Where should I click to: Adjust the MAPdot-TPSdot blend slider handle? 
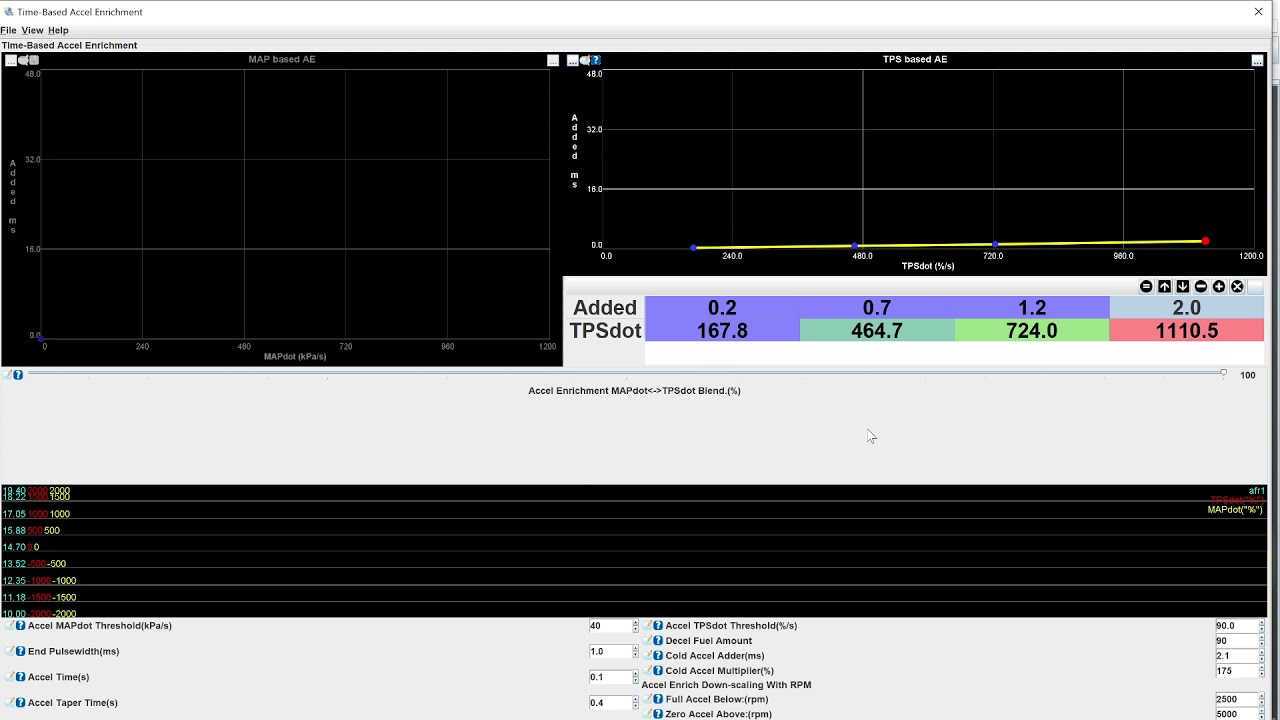pos(1223,373)
